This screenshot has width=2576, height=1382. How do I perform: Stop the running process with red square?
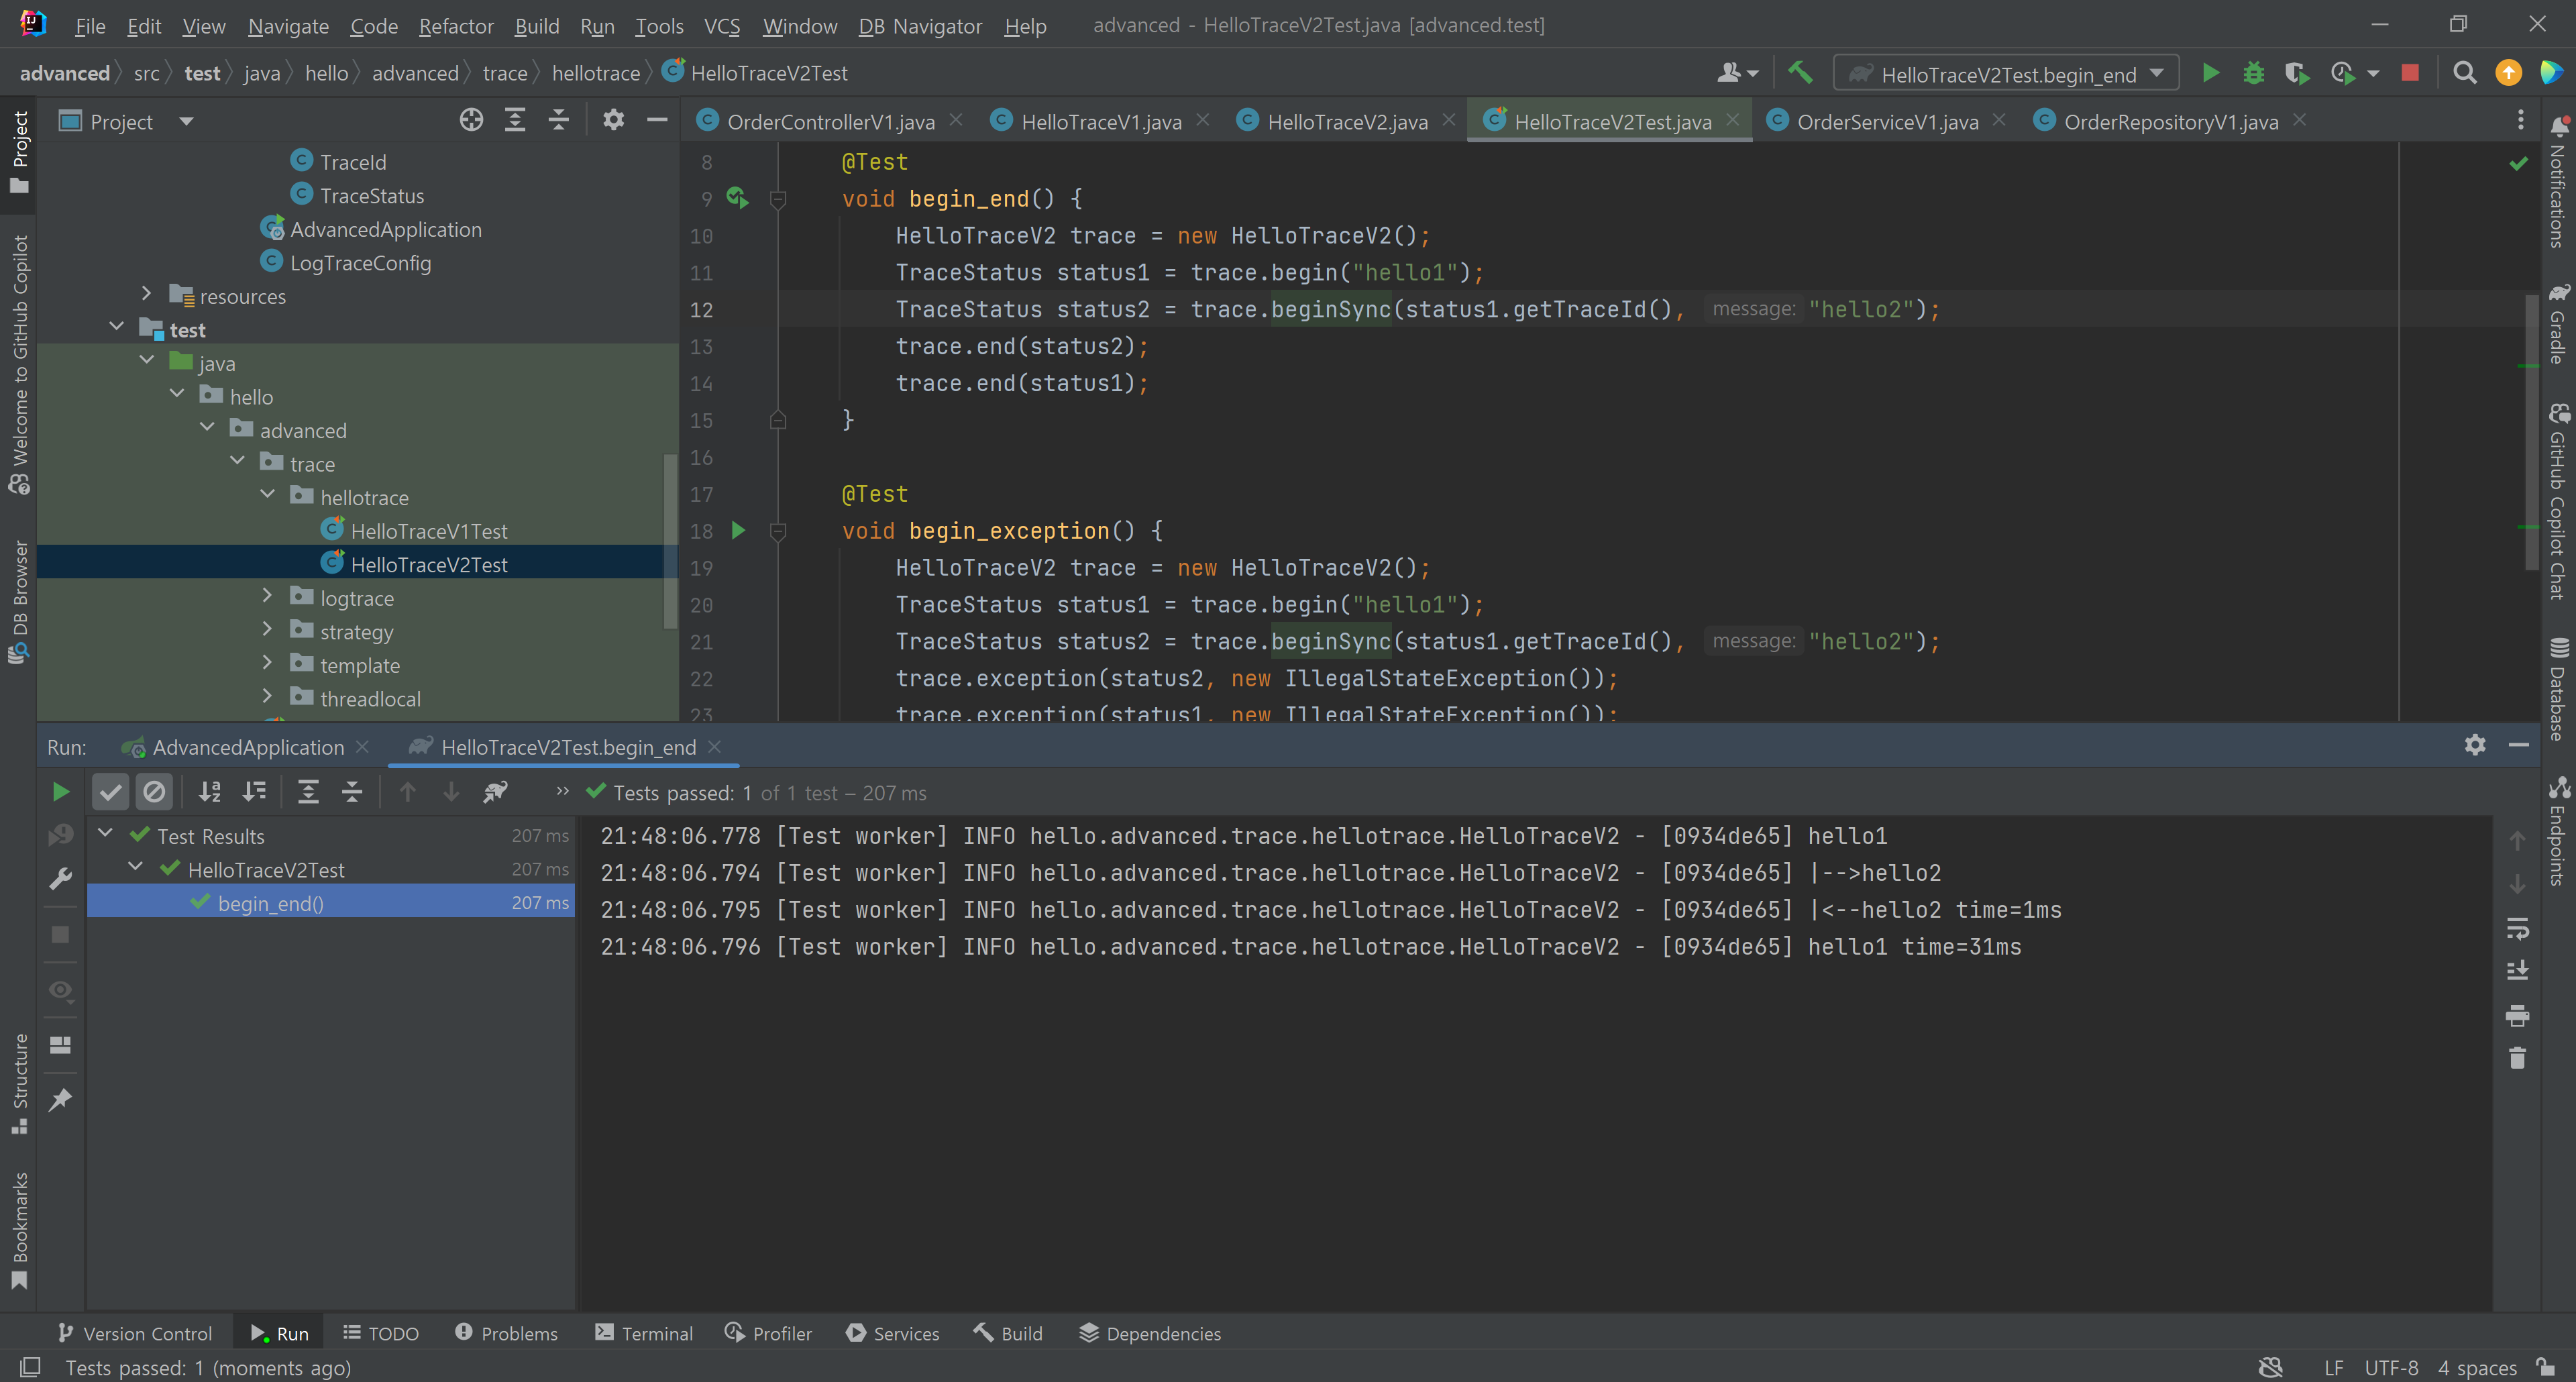pos(2410,73)
